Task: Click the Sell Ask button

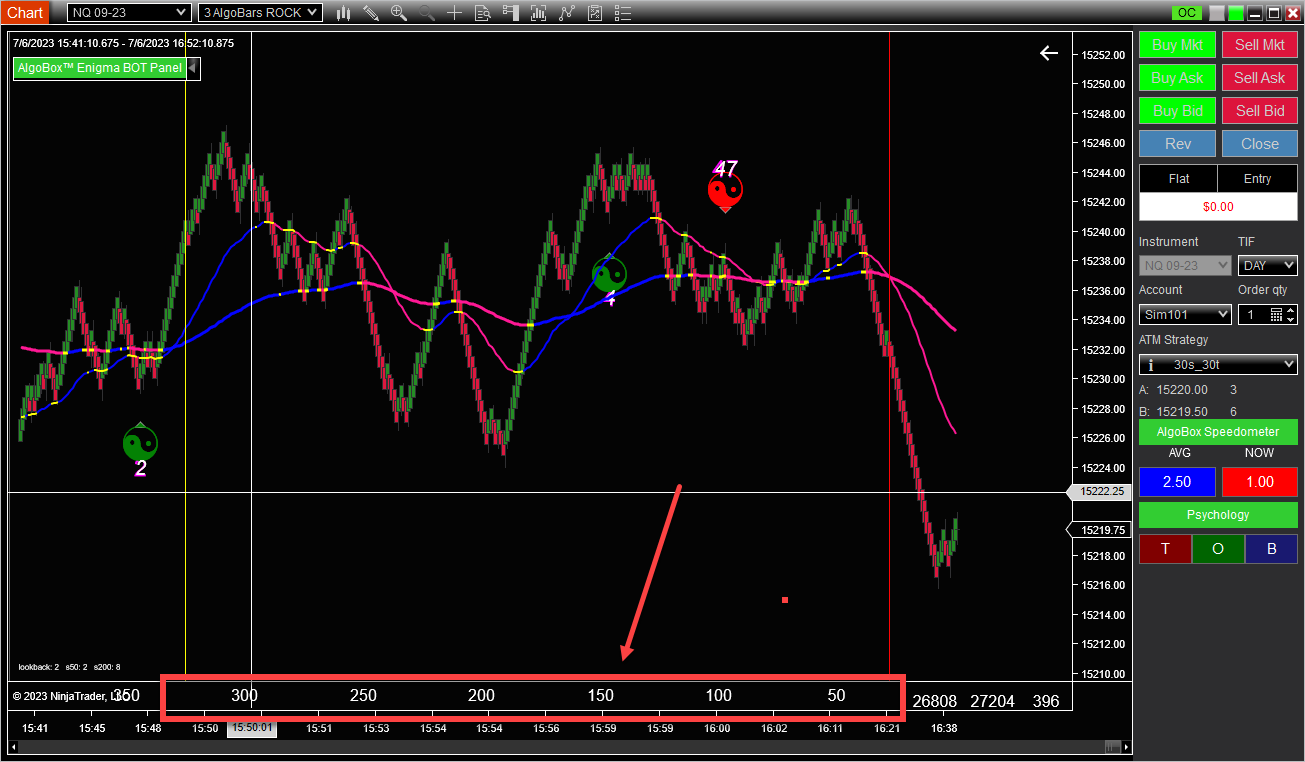Action: coord(1260,78)
